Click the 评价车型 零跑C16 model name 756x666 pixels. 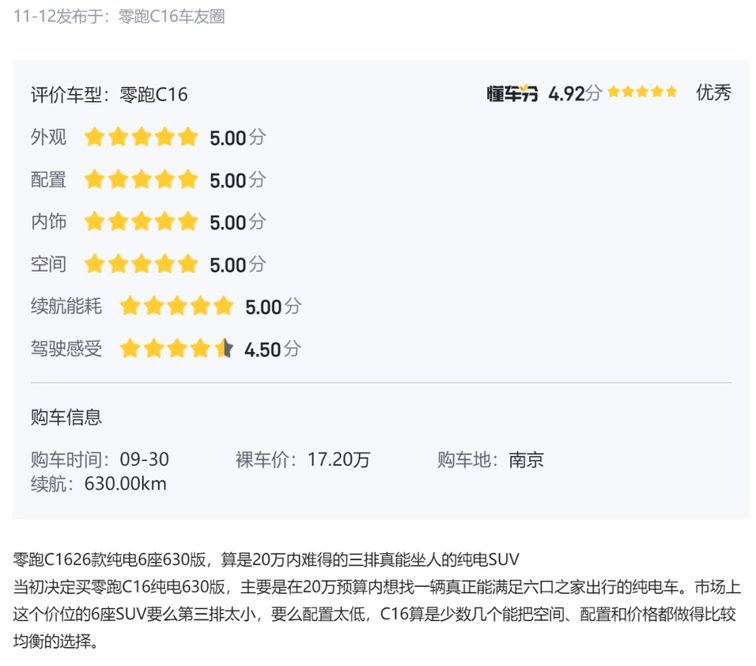click(x=151, y=95)
